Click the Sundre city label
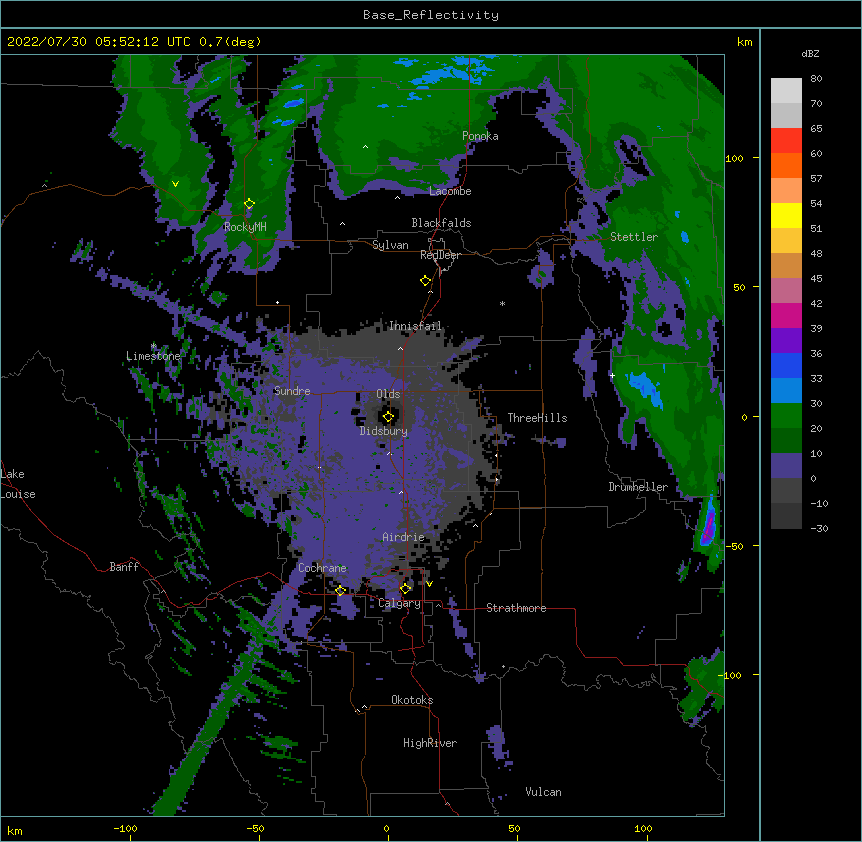862x842 pixels. pyautogui.click(x=292, y=391)
